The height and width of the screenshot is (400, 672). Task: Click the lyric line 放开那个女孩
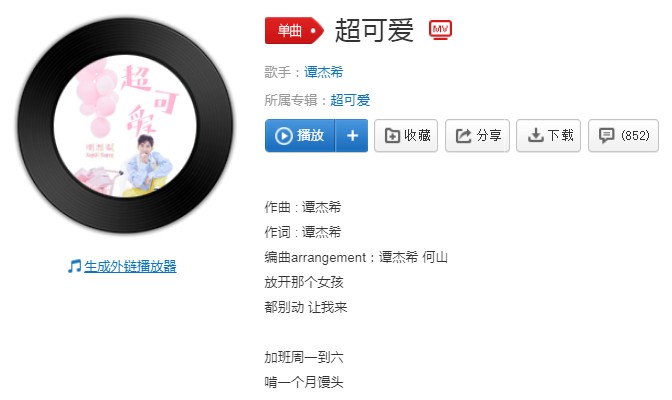[304, 282]
